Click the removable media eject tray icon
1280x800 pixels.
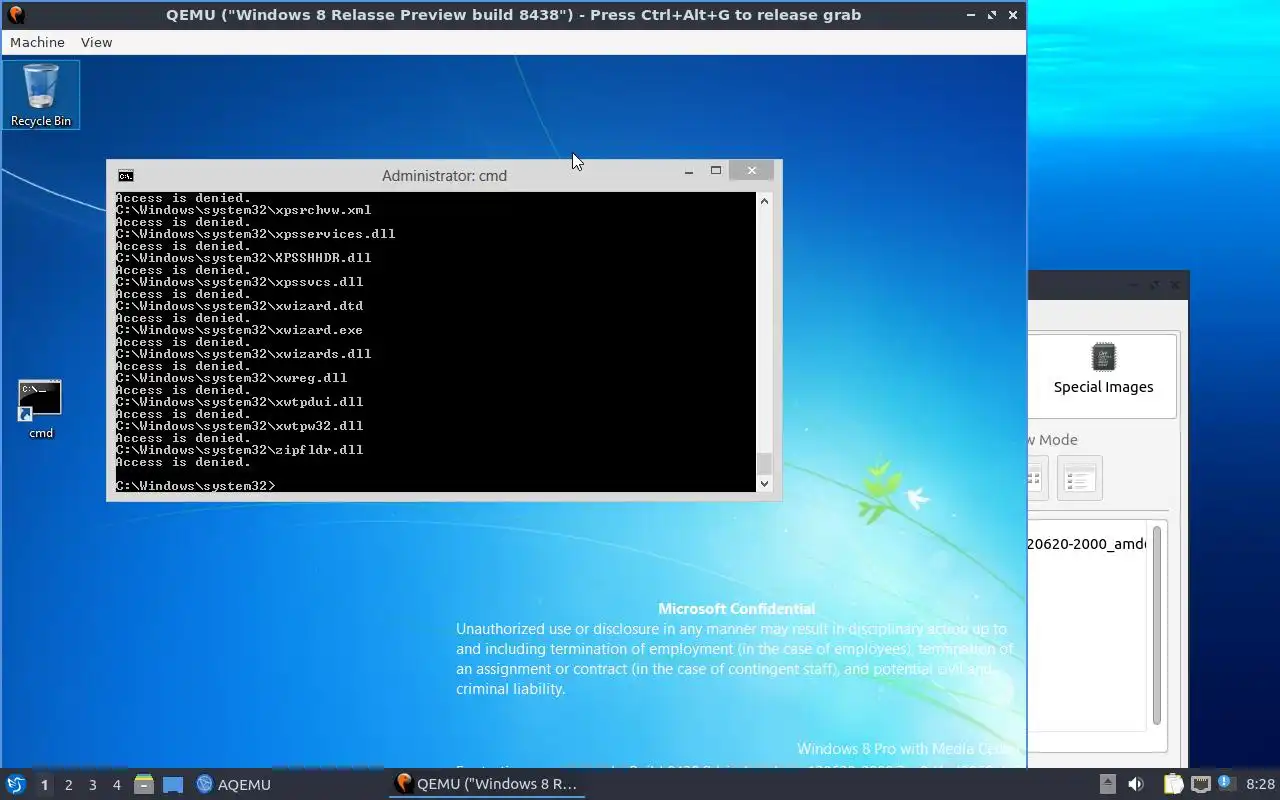pyautogui.click(x=1108, y=784)
